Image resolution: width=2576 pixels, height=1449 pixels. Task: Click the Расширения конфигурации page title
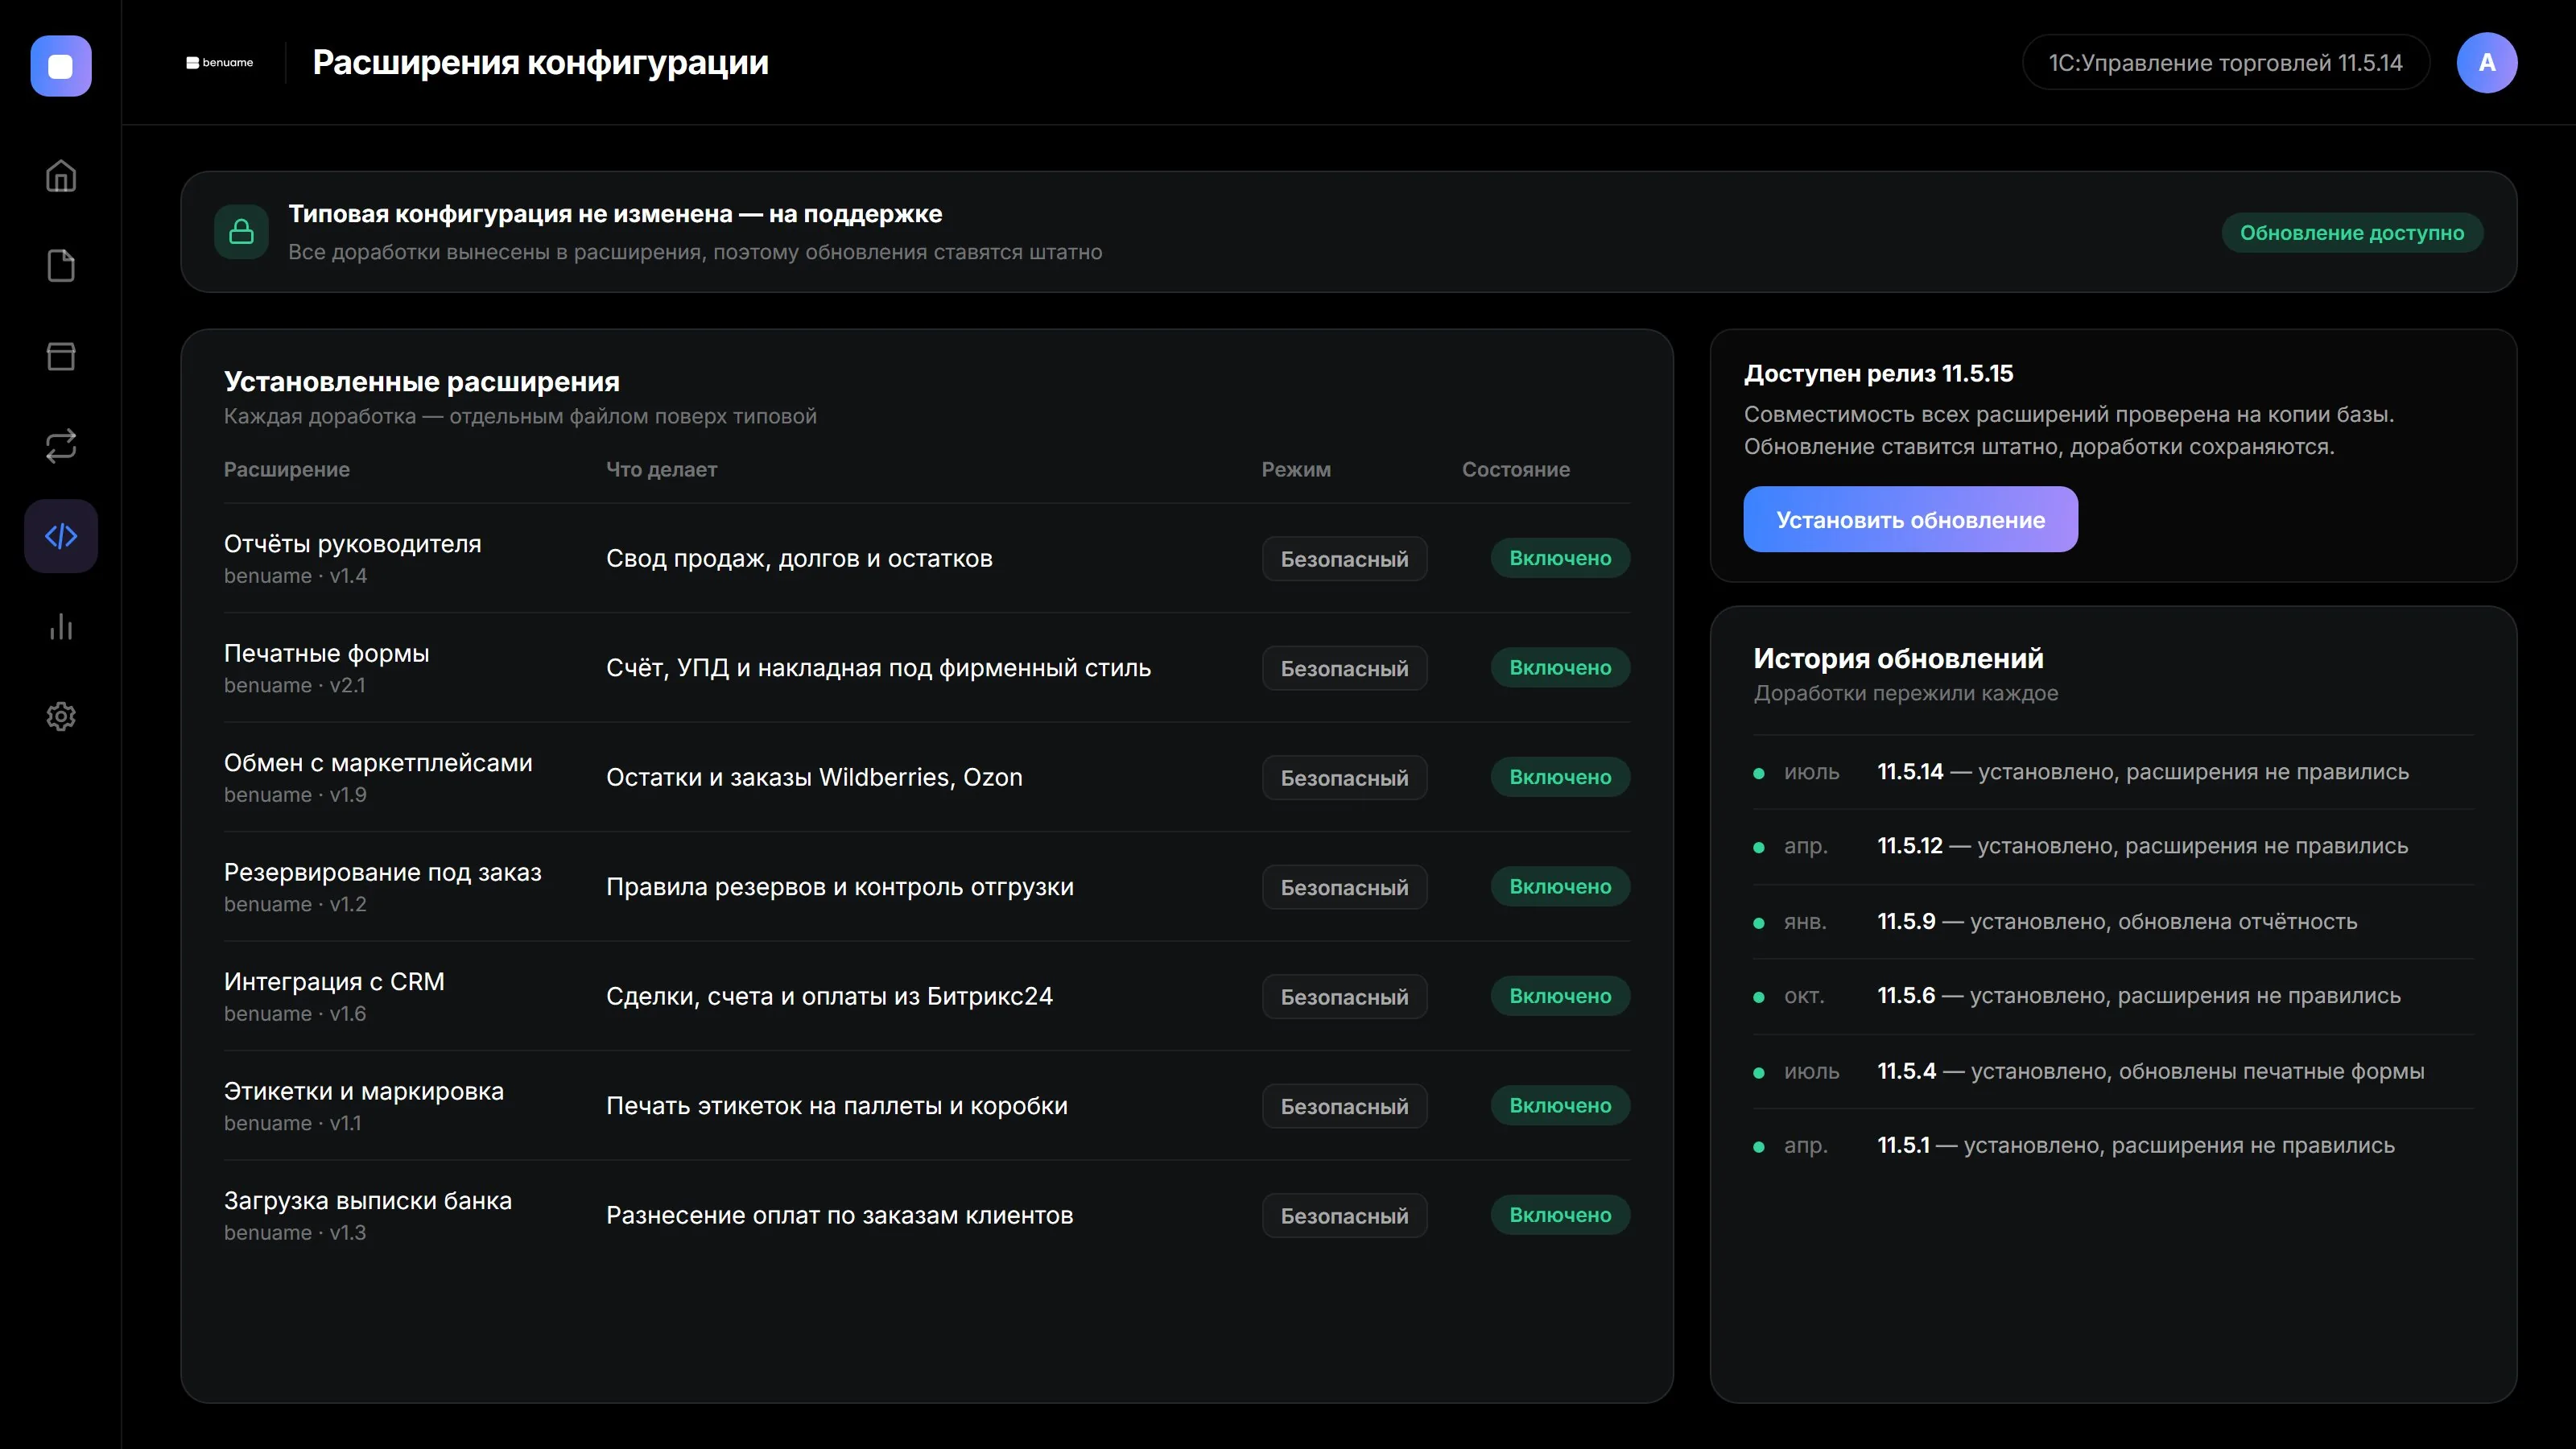click(x=540, y=62)
